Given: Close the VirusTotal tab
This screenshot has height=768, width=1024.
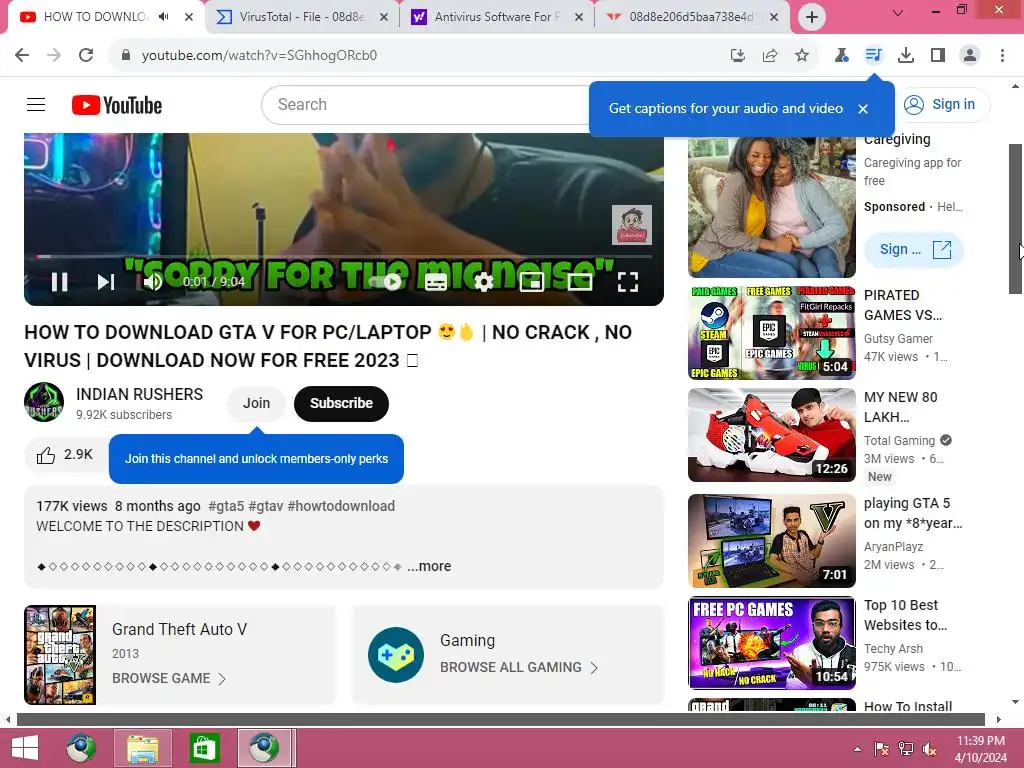Looking at the screenshot, I should (384, 17).
